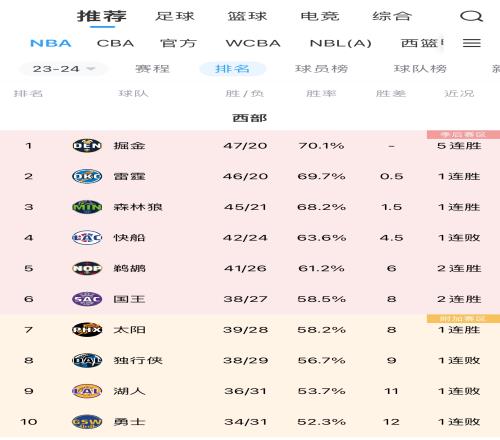Click the 快船 team name
This screenshot has height=440, width=500.
click(x=129, y=238)
